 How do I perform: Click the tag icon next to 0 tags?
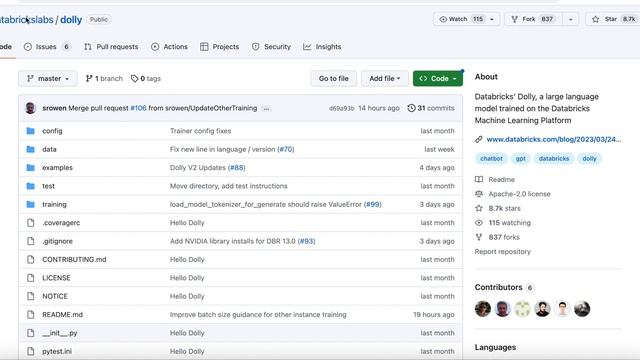[134, 78]
